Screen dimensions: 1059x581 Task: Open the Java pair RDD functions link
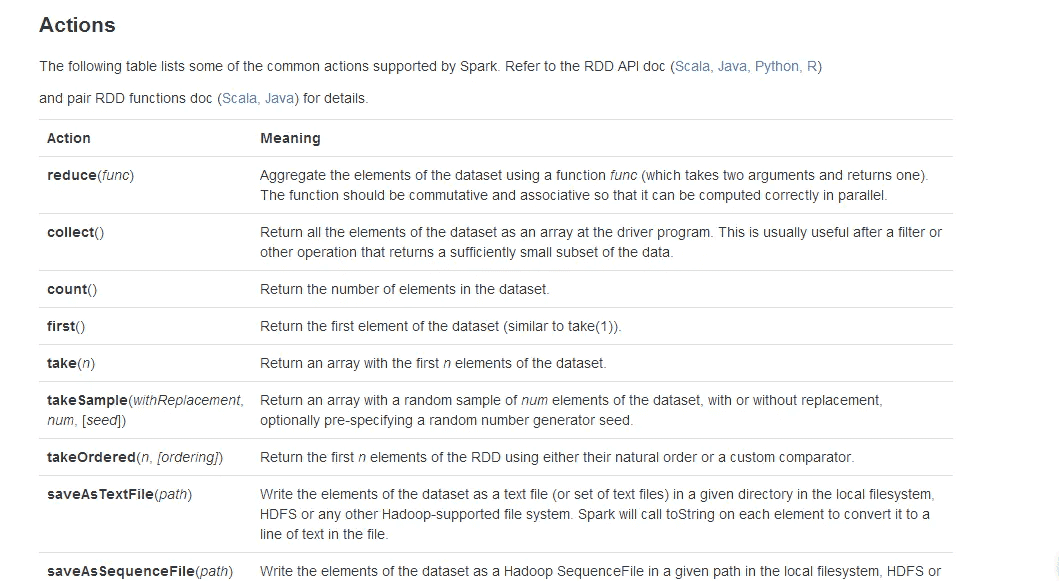pos(279,98)
